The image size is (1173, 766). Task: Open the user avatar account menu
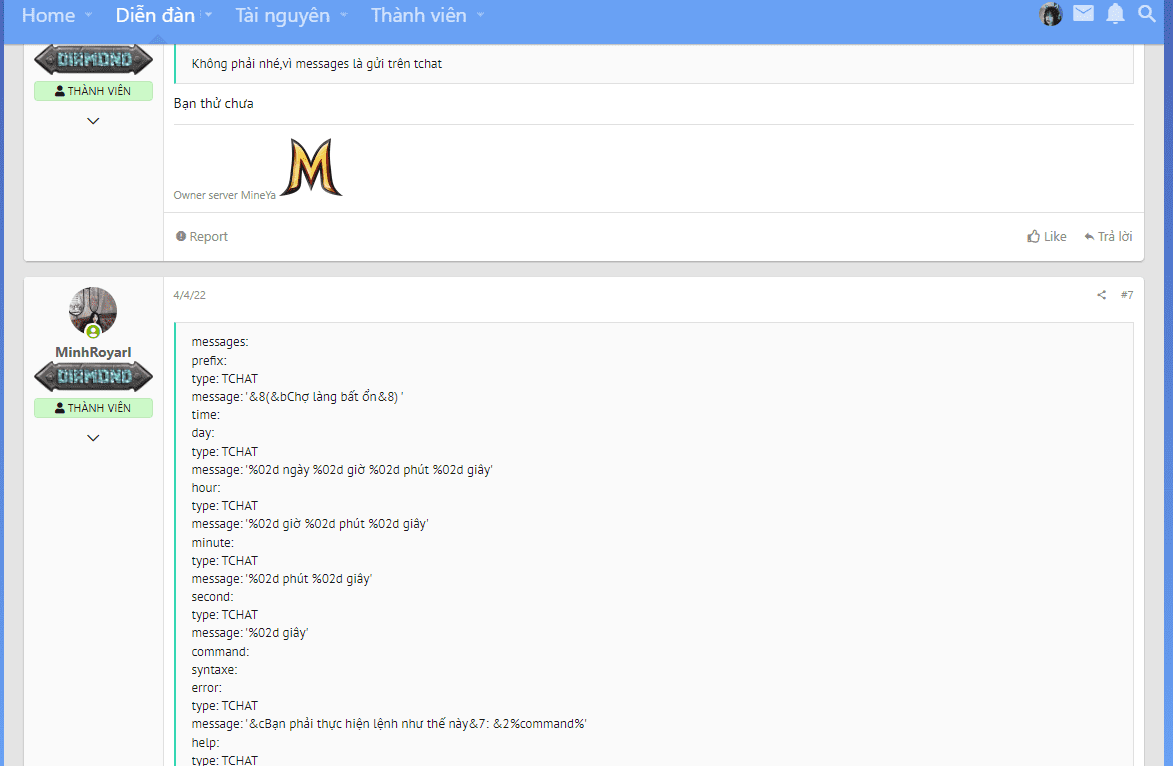1050,13
